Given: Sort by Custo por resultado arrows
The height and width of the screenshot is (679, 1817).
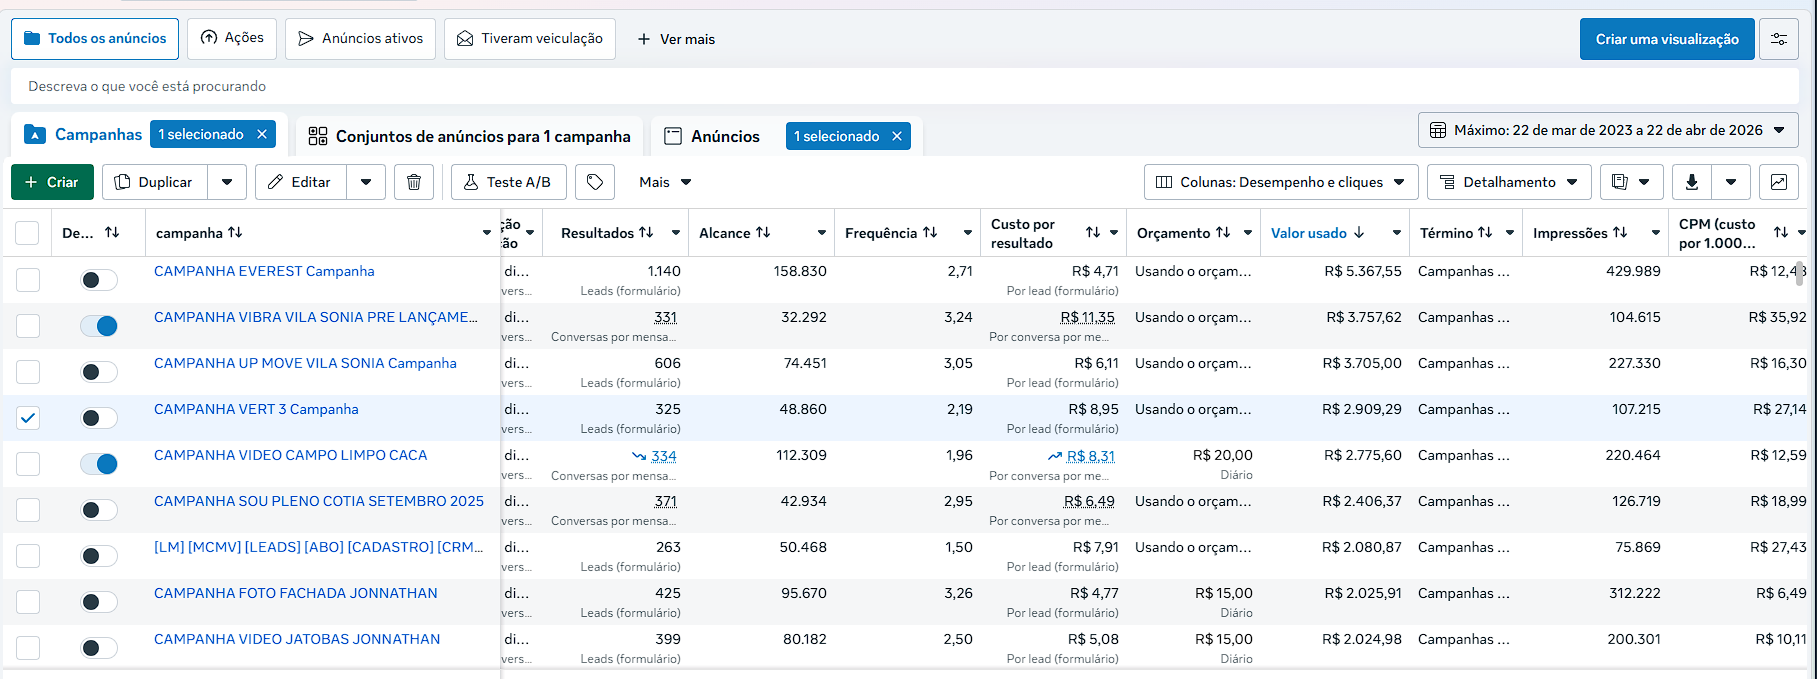Looking at the screenshot, I should tap(1093, 232).
